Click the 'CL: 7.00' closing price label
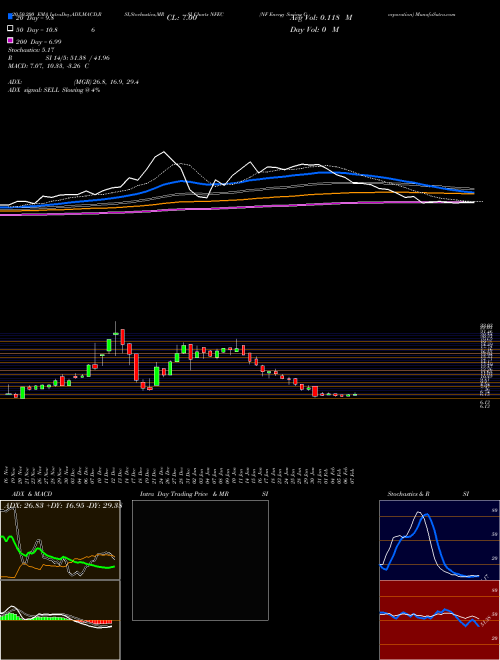 (182, 18)
